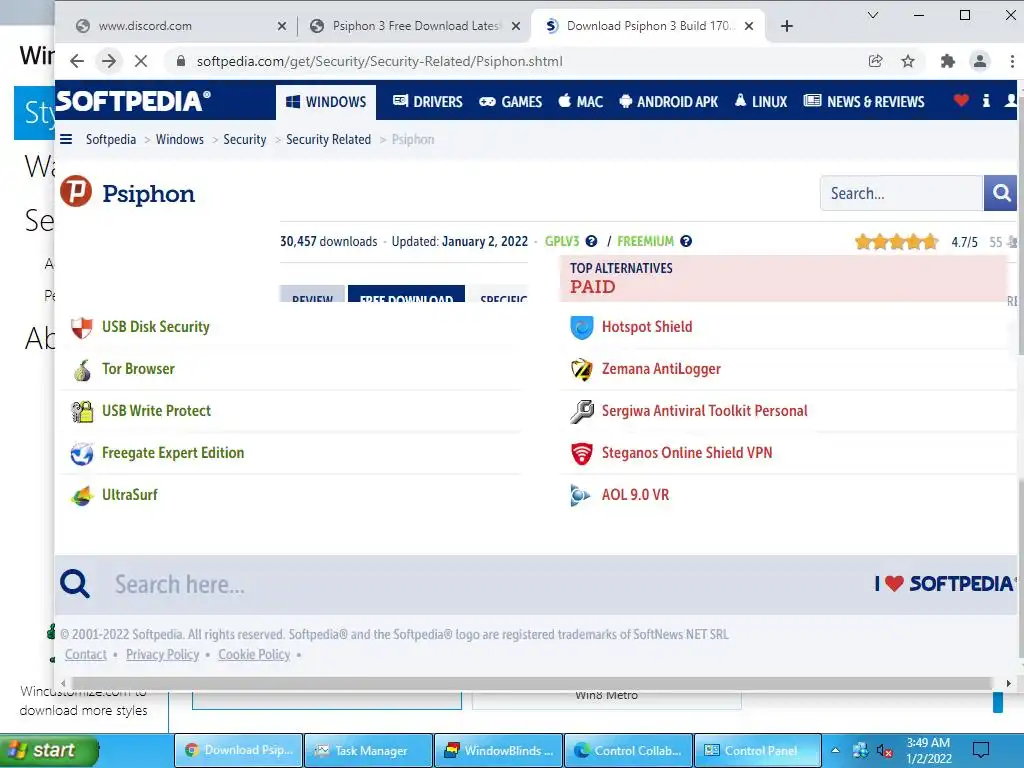The image size is (1024, 768).
Task: Close the www.discord.com tab
Action: click(x=281, y=26)
